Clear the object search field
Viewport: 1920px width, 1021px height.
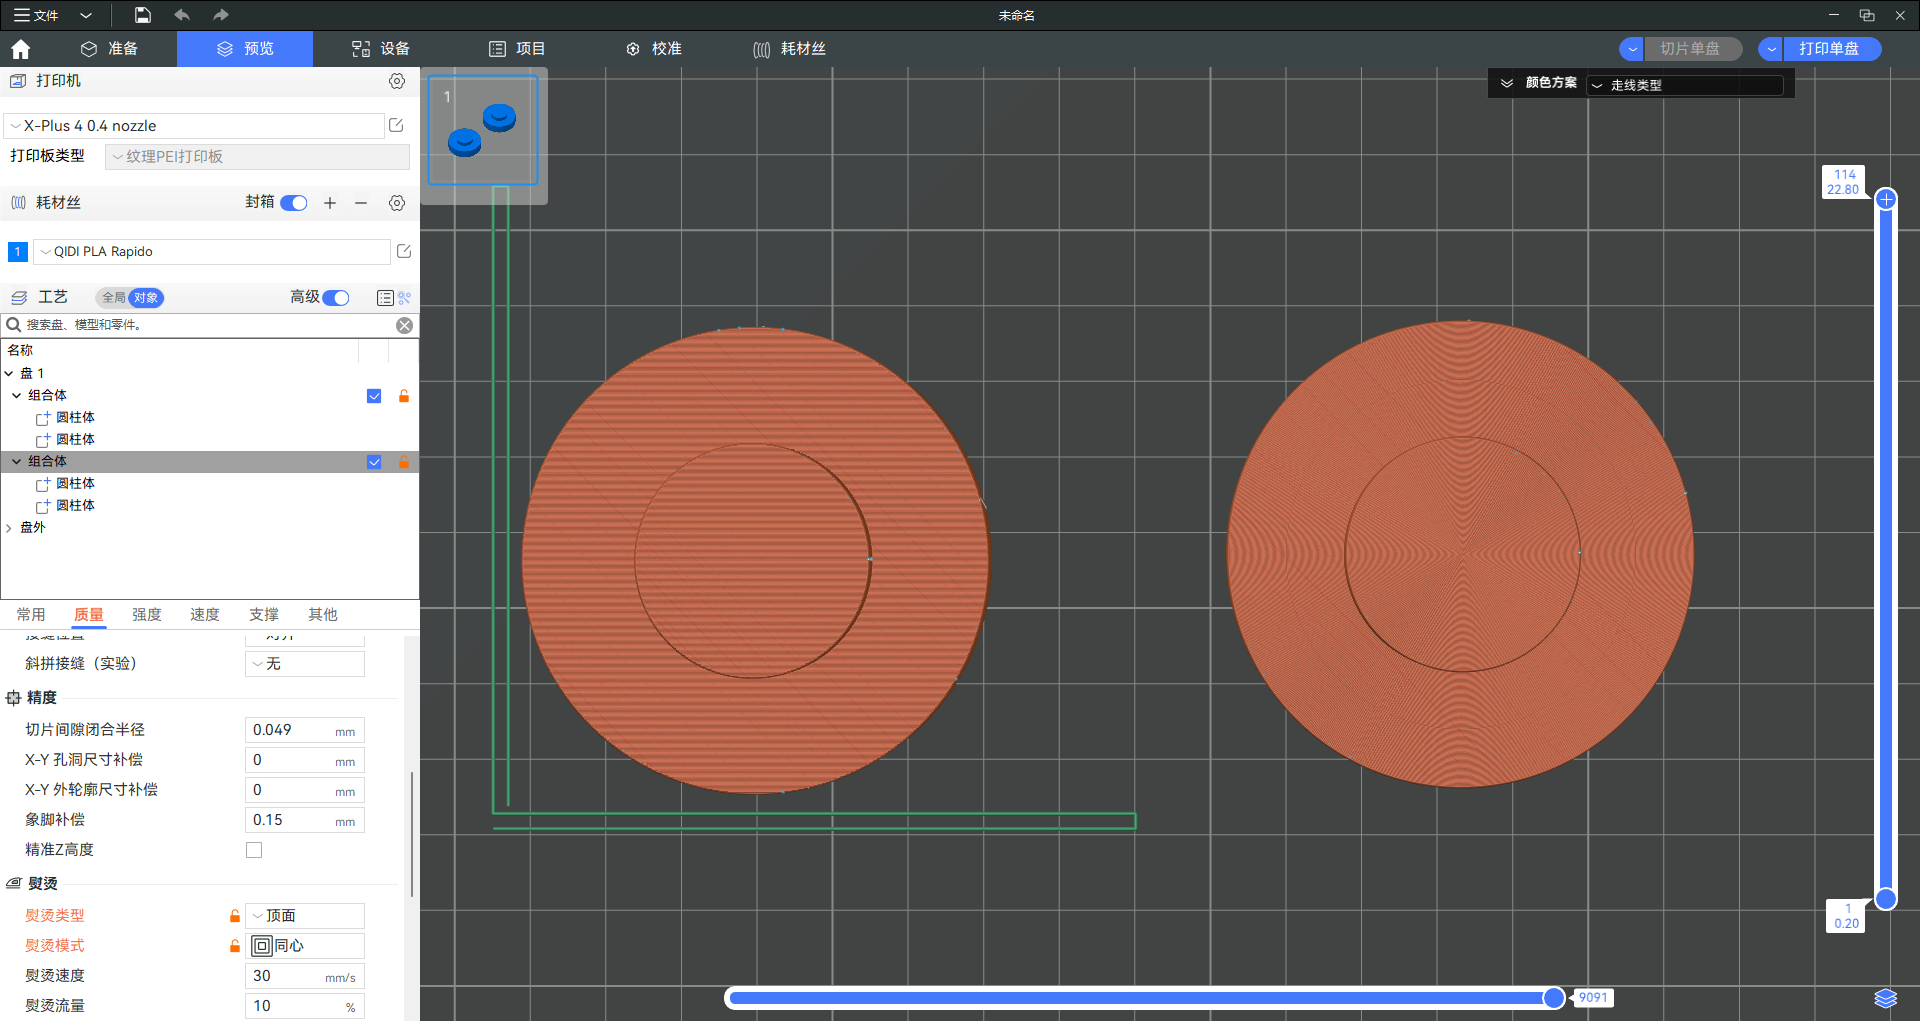coord(404,325)
